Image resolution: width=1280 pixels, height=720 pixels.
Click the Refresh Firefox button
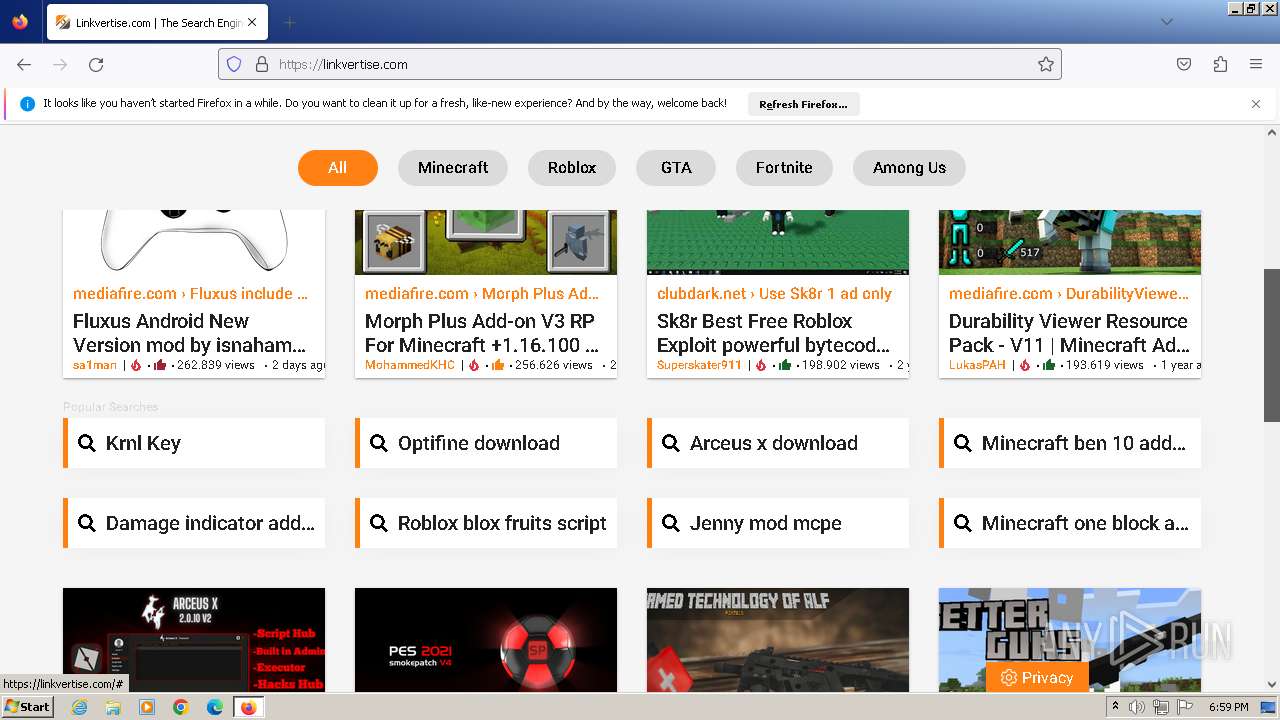coord(803,104)
